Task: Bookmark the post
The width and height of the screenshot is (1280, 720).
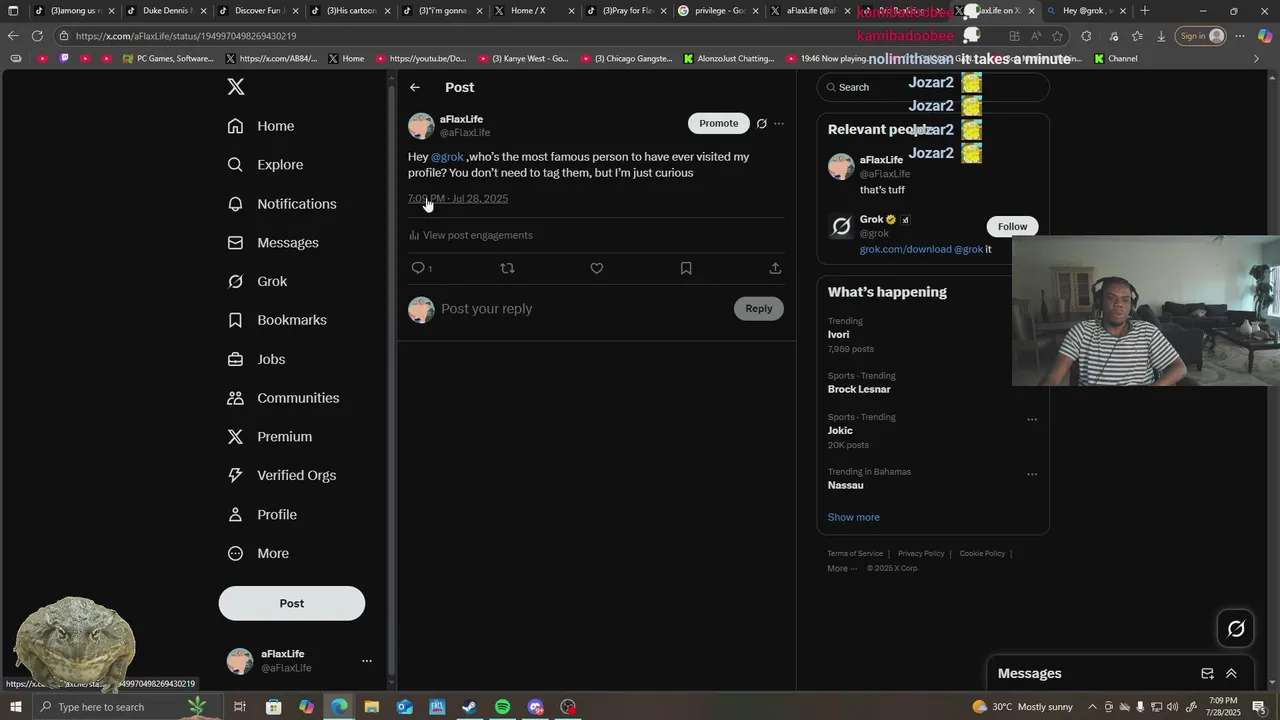Action: pos(686,268)
